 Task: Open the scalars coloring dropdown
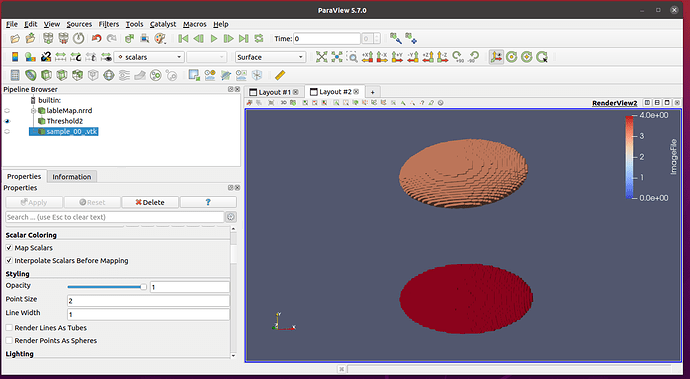coord(149,57)
